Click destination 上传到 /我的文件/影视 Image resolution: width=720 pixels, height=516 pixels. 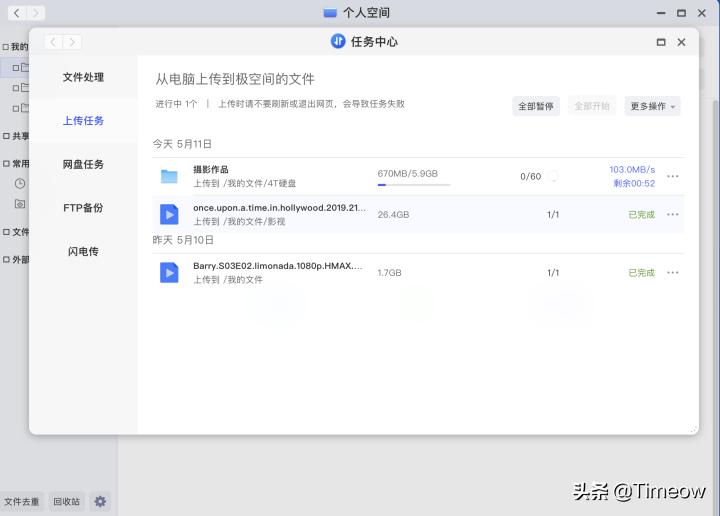239,221
